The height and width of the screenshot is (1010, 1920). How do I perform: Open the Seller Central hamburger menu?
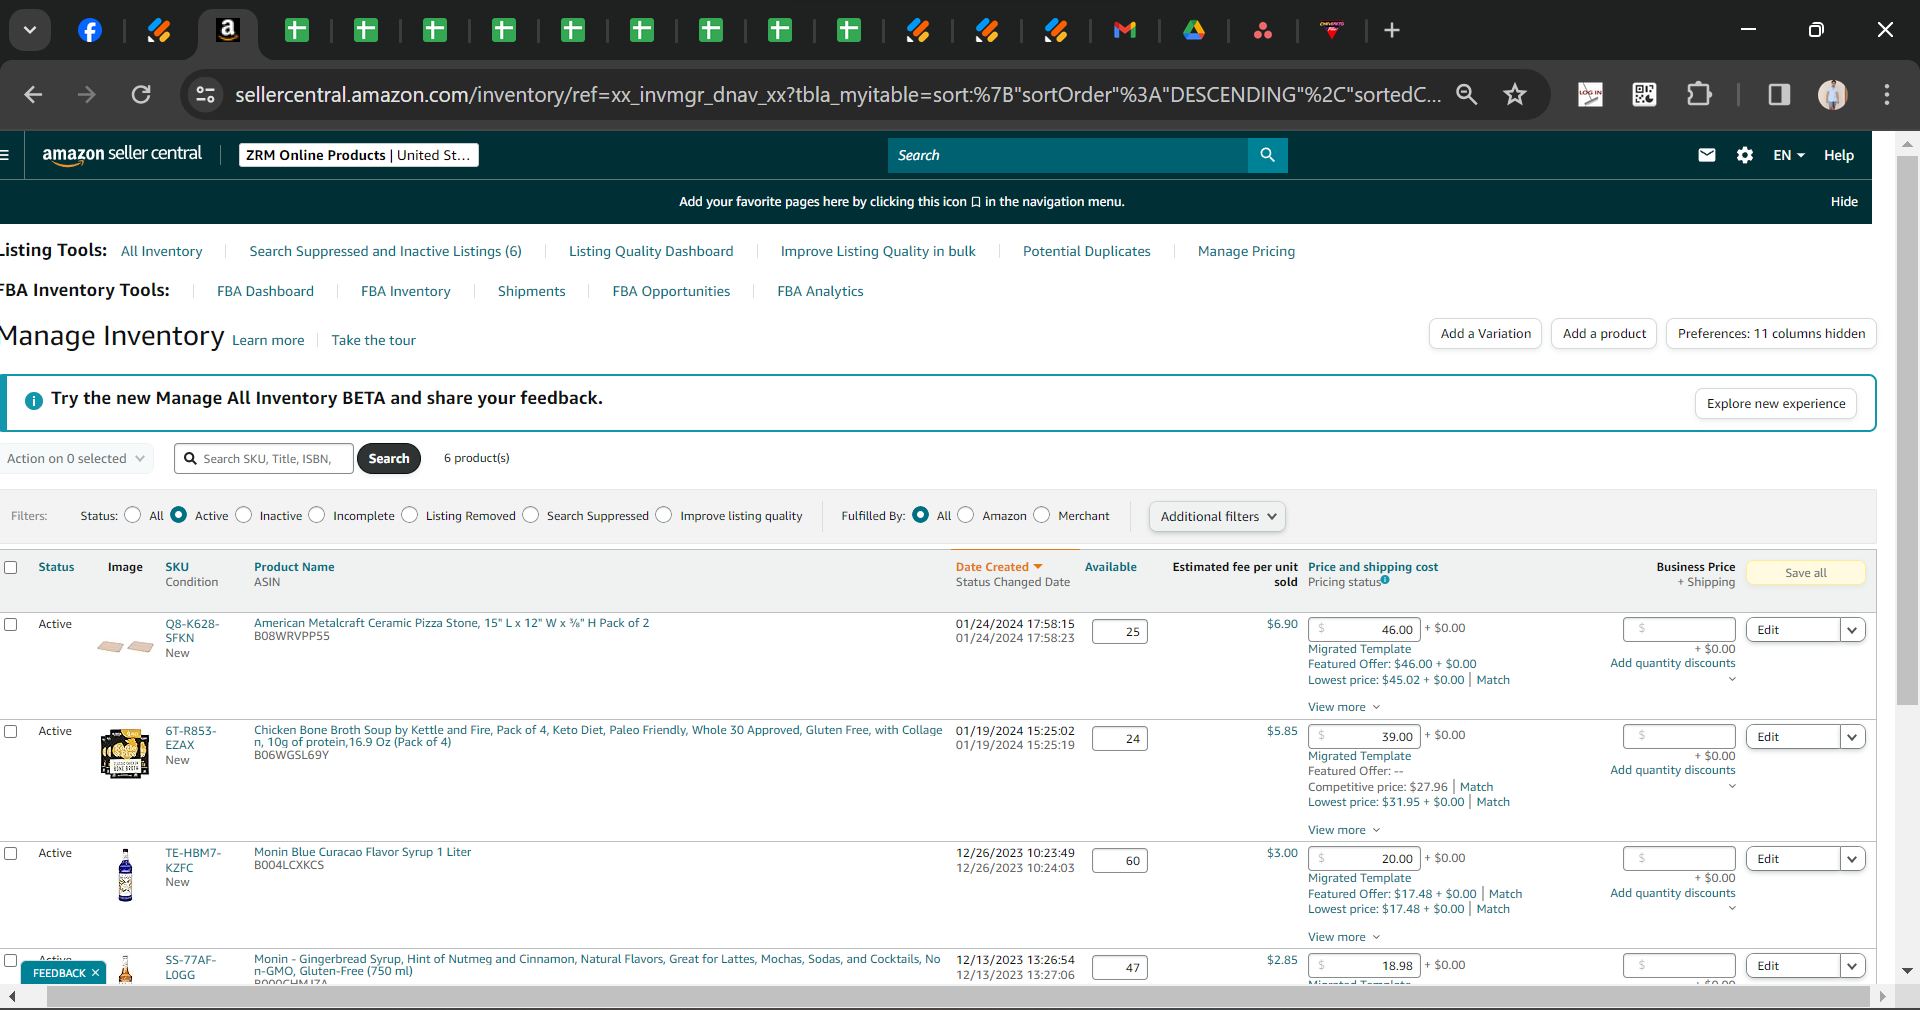pos(5,155)
